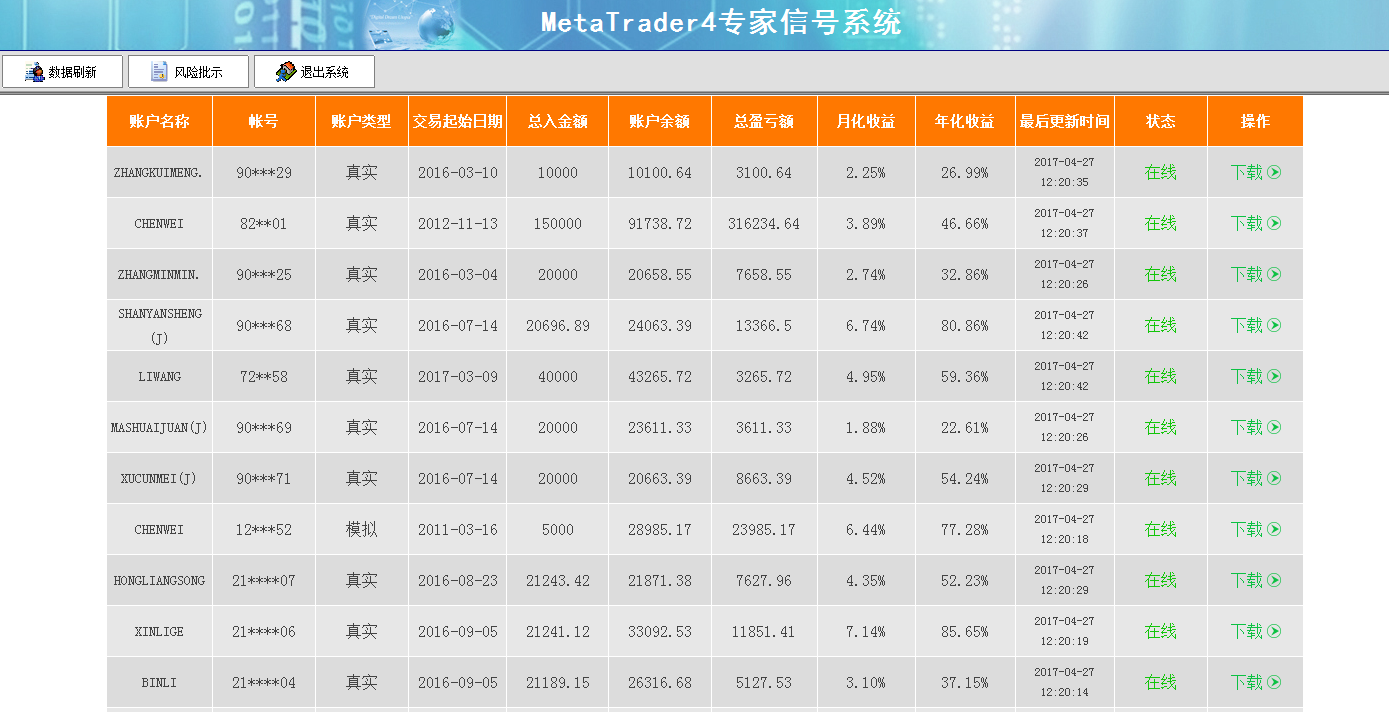The width and height of the screenshot is (1389, 712).
Task: Click the 模拟 account type cell
Action: [x=362, y=529]
